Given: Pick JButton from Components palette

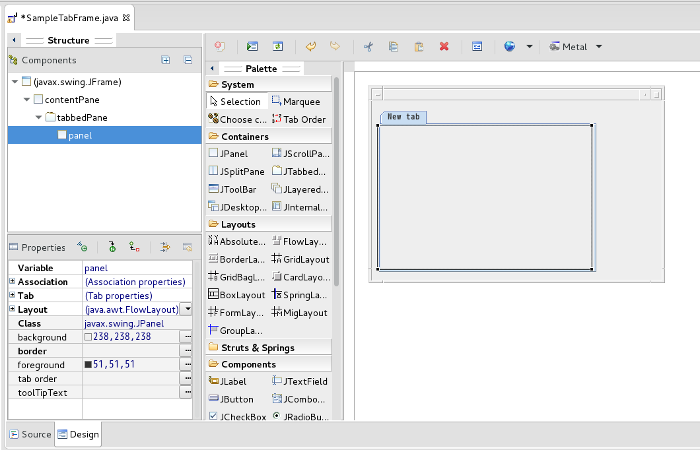Looking at the screenshot, I should [231, 400].
